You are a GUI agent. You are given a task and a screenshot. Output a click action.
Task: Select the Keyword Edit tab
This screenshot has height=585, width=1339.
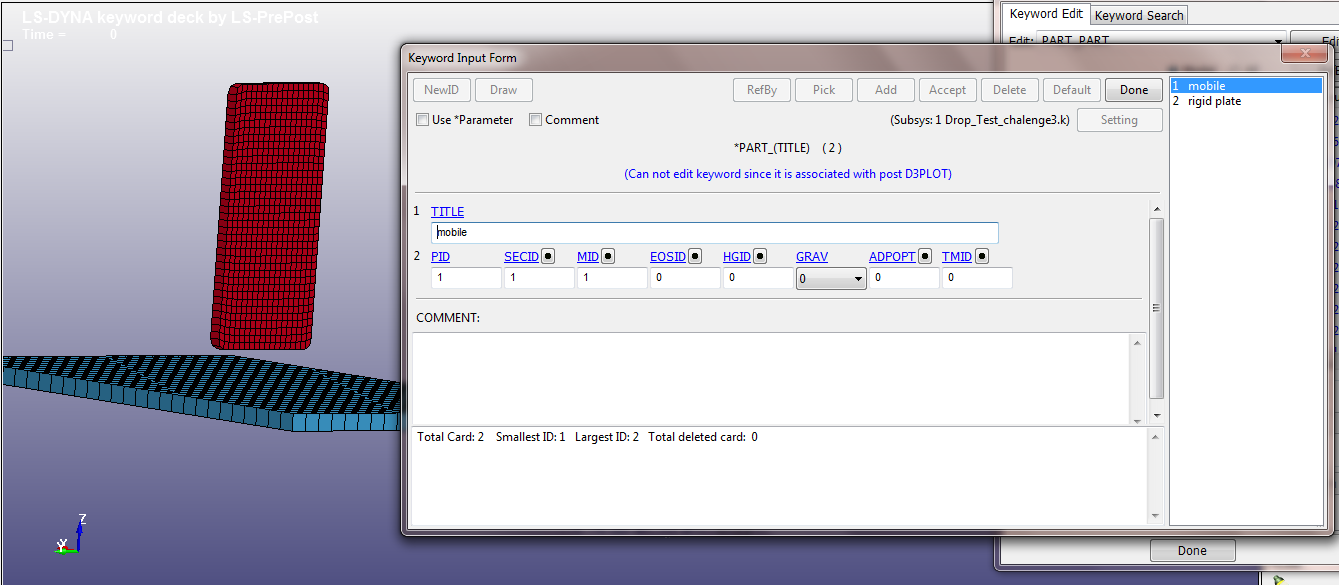coord(1045,14)
